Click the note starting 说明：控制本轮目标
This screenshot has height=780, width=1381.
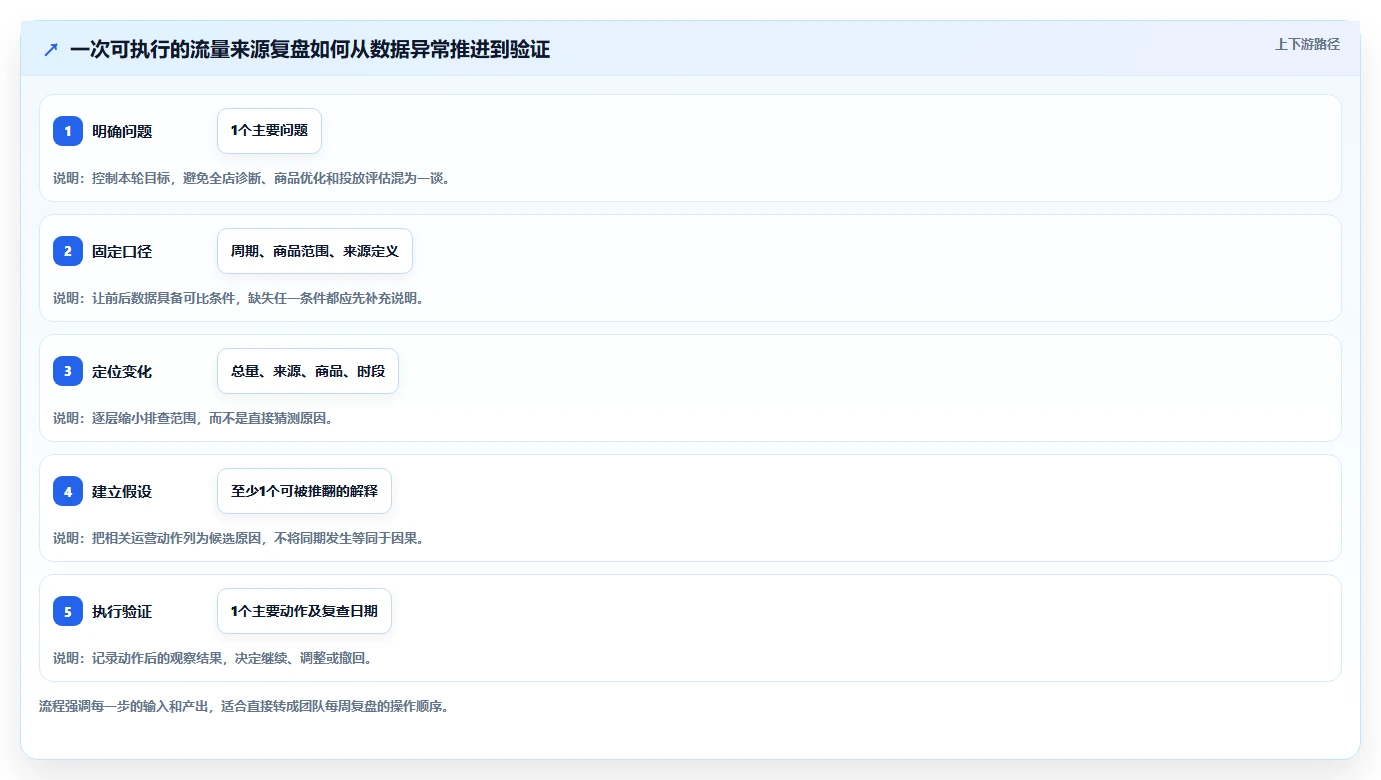tap(252, 178)
